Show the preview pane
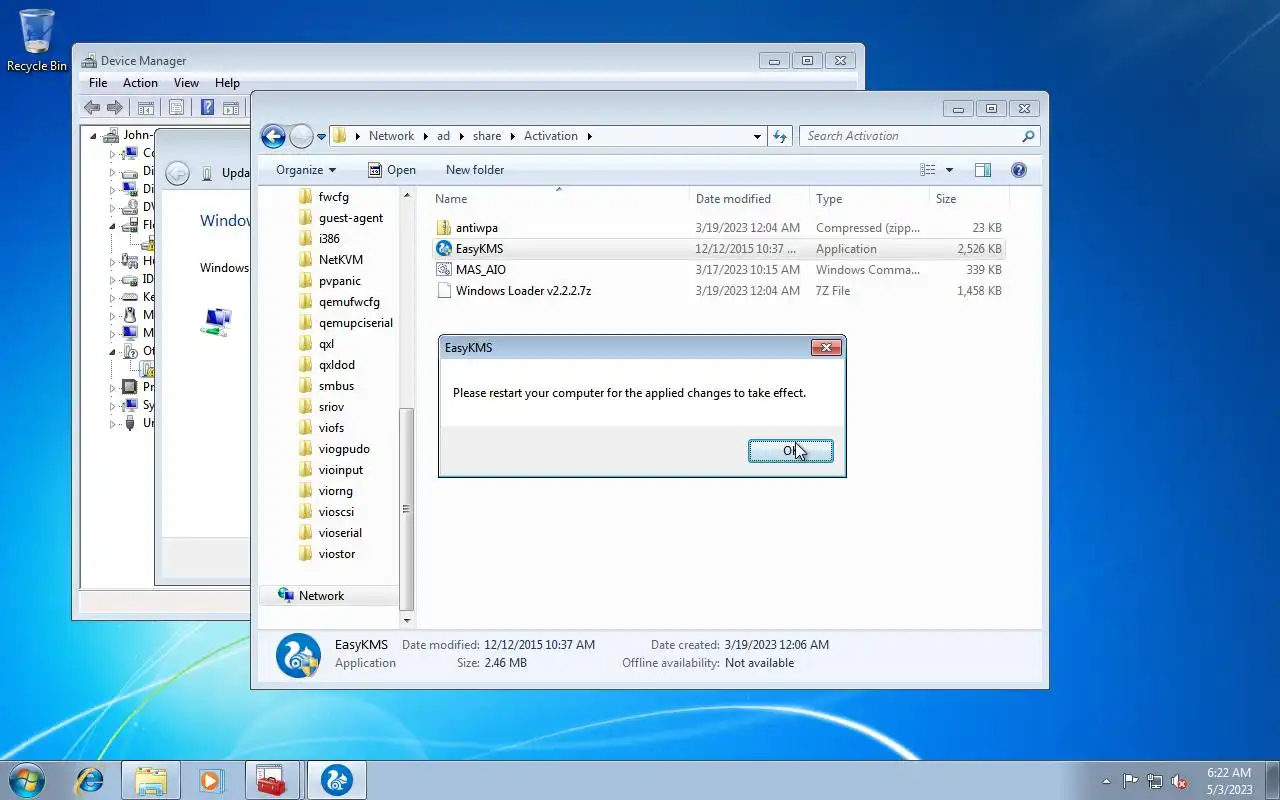This screenshot has width=1280, height=800. point(983,170)
